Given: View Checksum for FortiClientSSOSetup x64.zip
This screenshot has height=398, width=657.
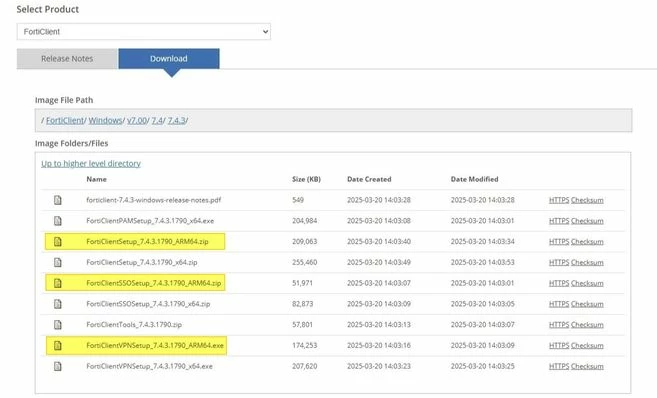Looking at the screenshot, I should click(x=587, y=304).
